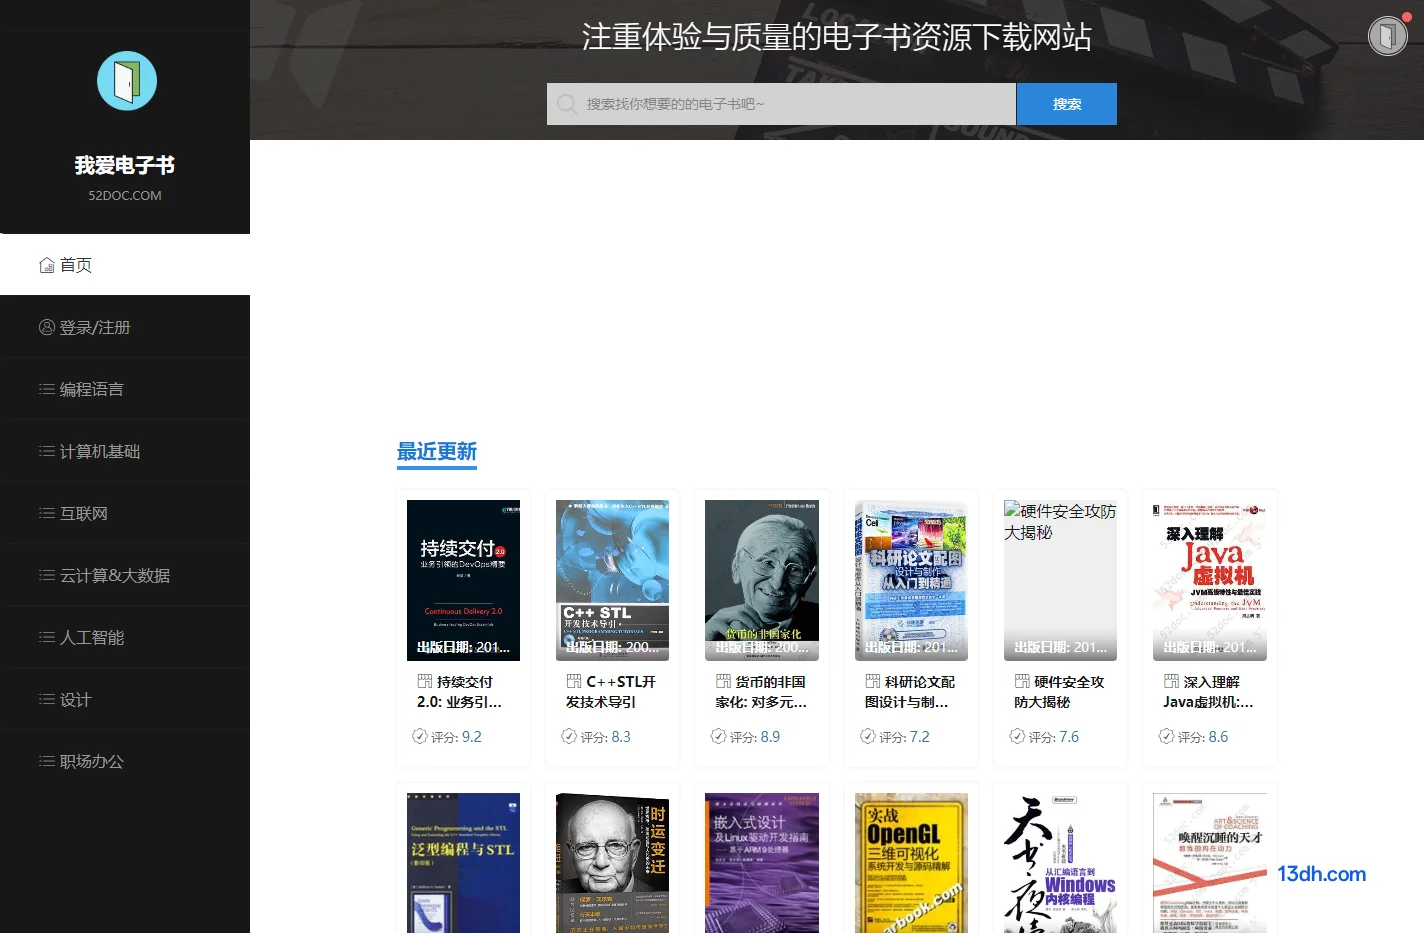Open the 登录/注册 menu item
Image resolution: width=1424 pixels, height=933 pixels.
(x=125, y=327)
